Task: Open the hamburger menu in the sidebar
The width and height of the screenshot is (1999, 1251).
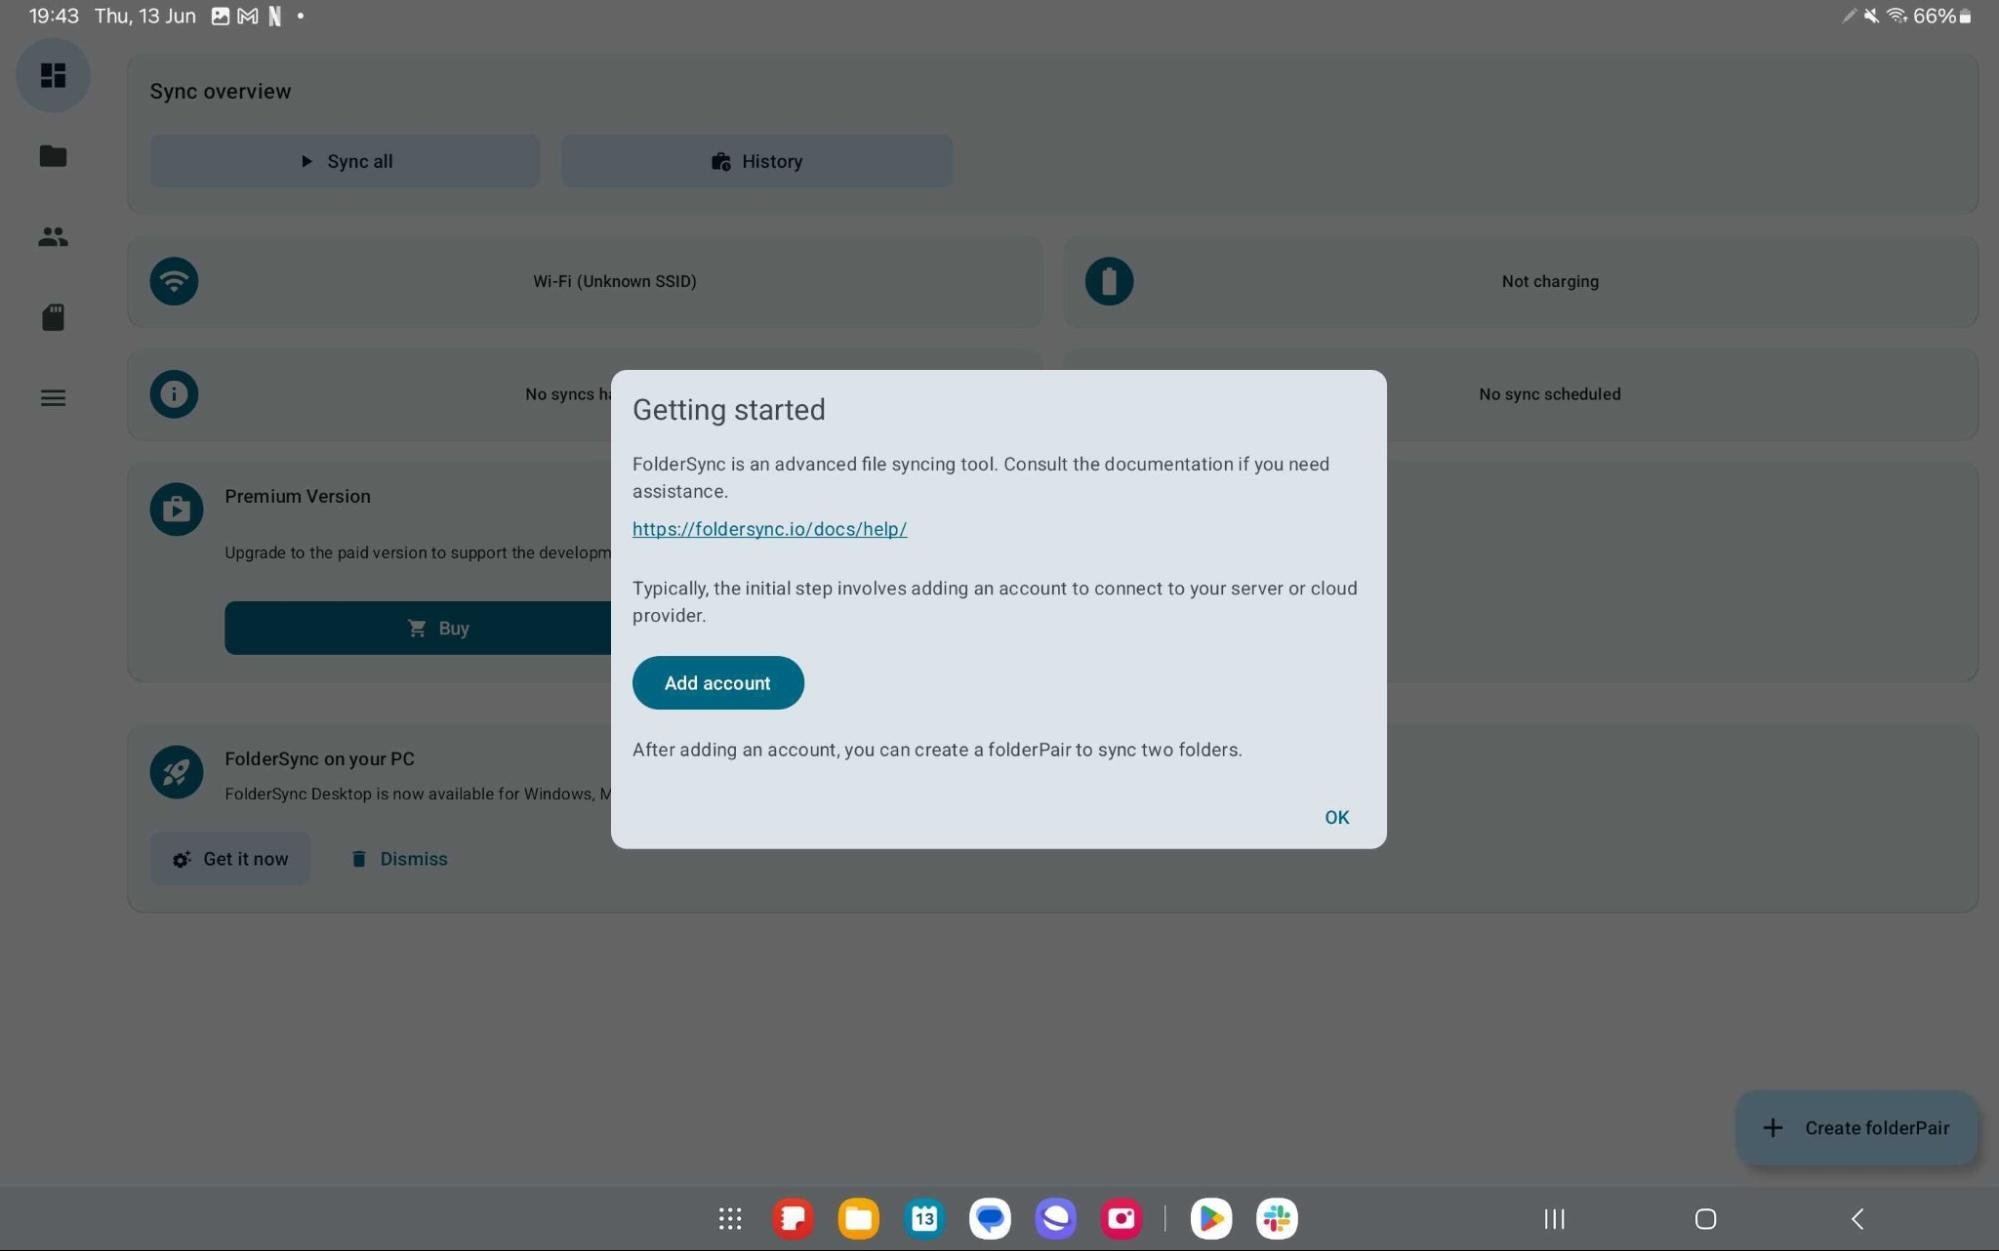Action: click(53, 398)
